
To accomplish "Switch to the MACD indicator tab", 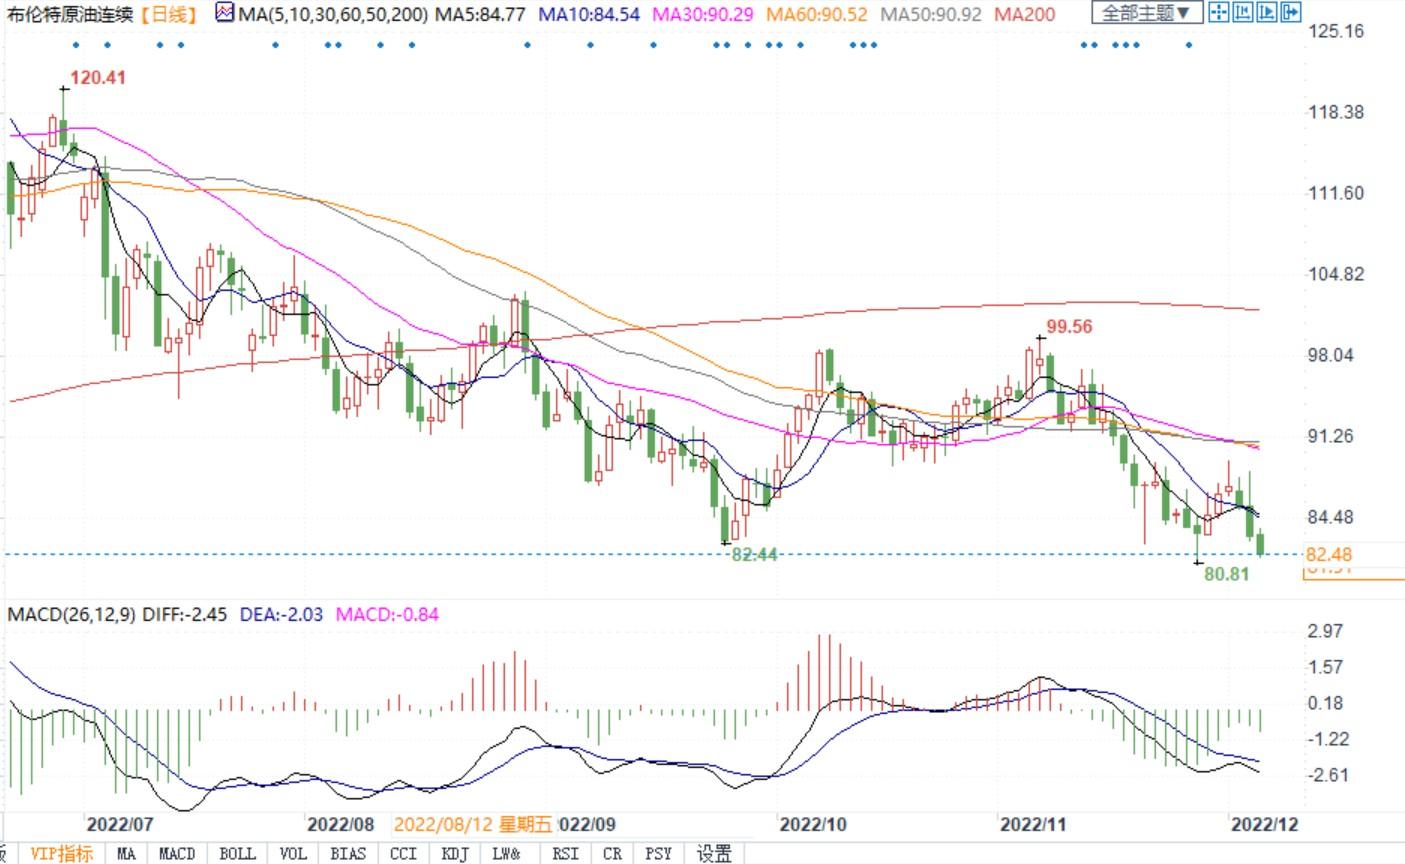I will click(x=177, y=853).
